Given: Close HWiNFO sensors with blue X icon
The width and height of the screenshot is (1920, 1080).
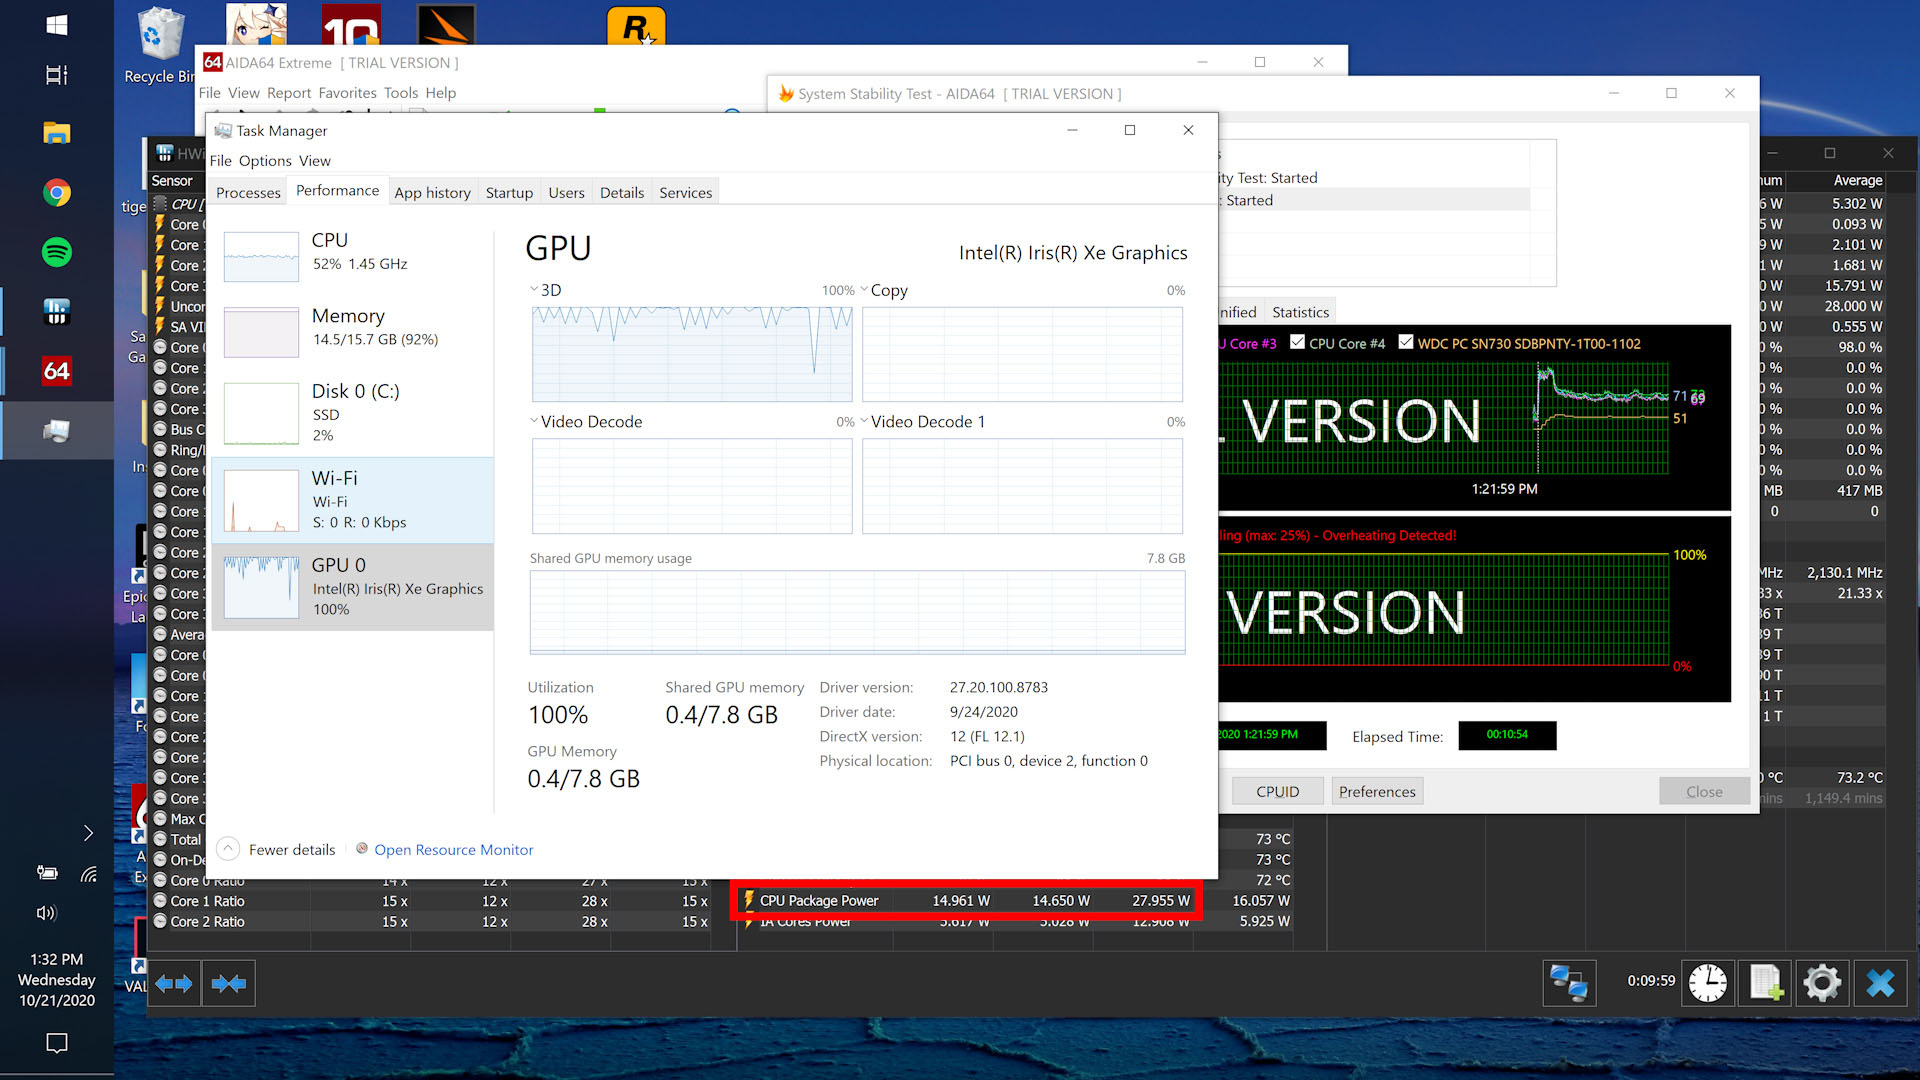Looking at the screenshot, I should tap(1880, 983).
